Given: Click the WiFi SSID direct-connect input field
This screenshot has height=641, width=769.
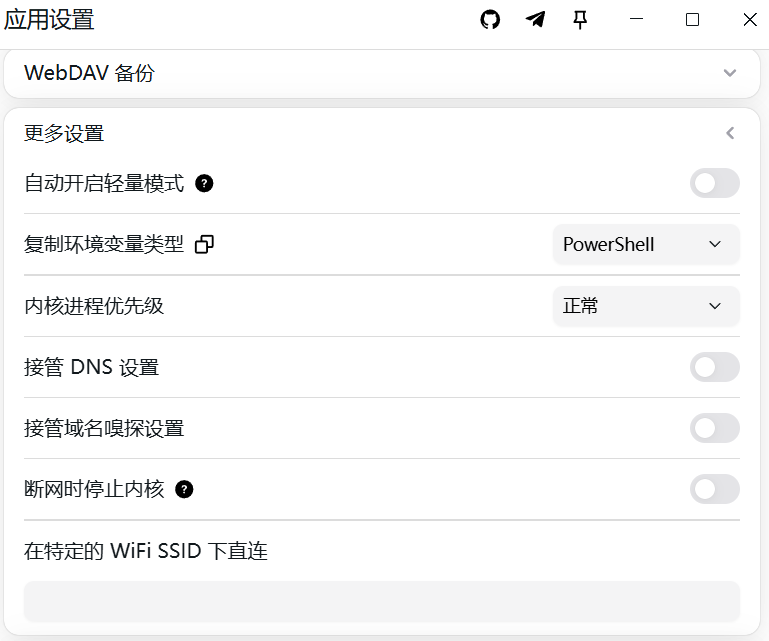Looking at the screenshot, I should pos(382,602).
